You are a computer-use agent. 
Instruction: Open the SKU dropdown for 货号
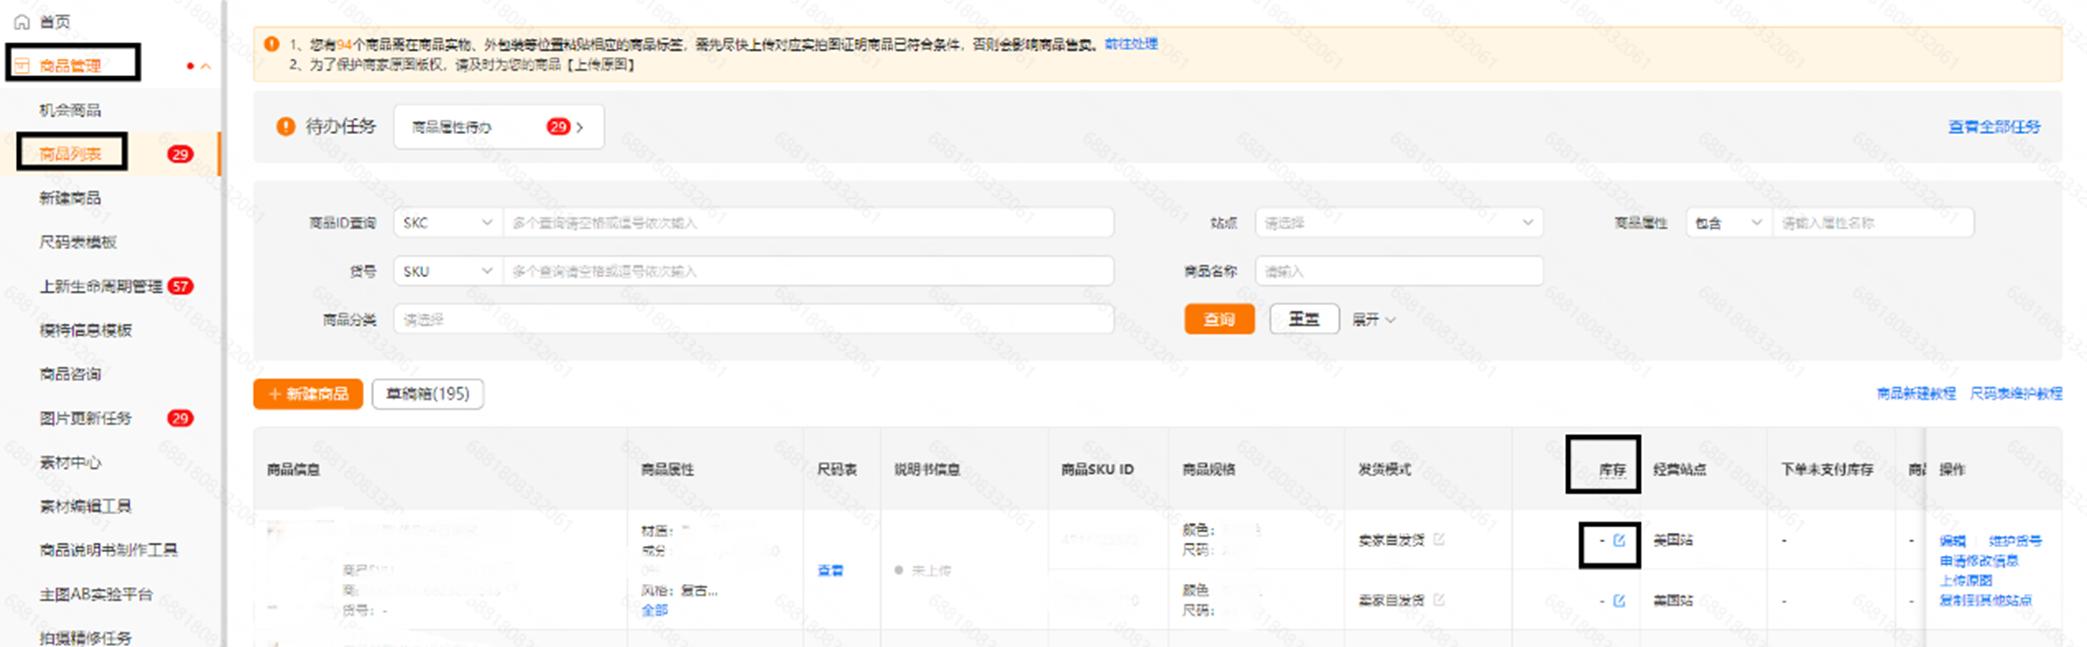(447, 271)
